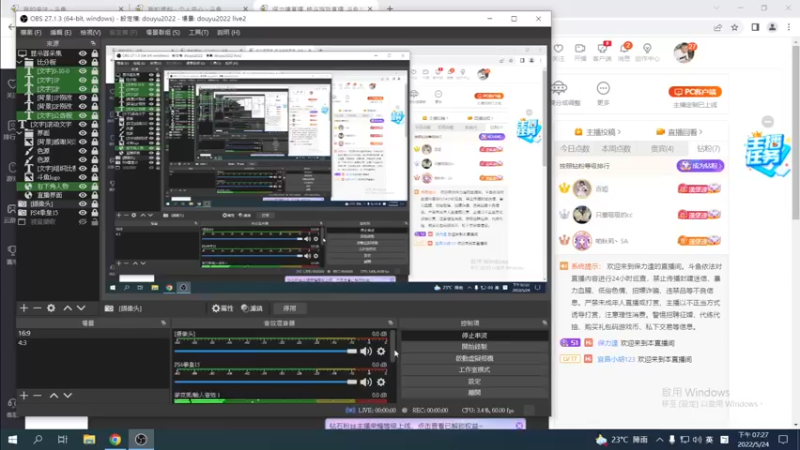
Task: Mute the PS4拳皇15 audio channel speaker icon
Action: (366, 382)
